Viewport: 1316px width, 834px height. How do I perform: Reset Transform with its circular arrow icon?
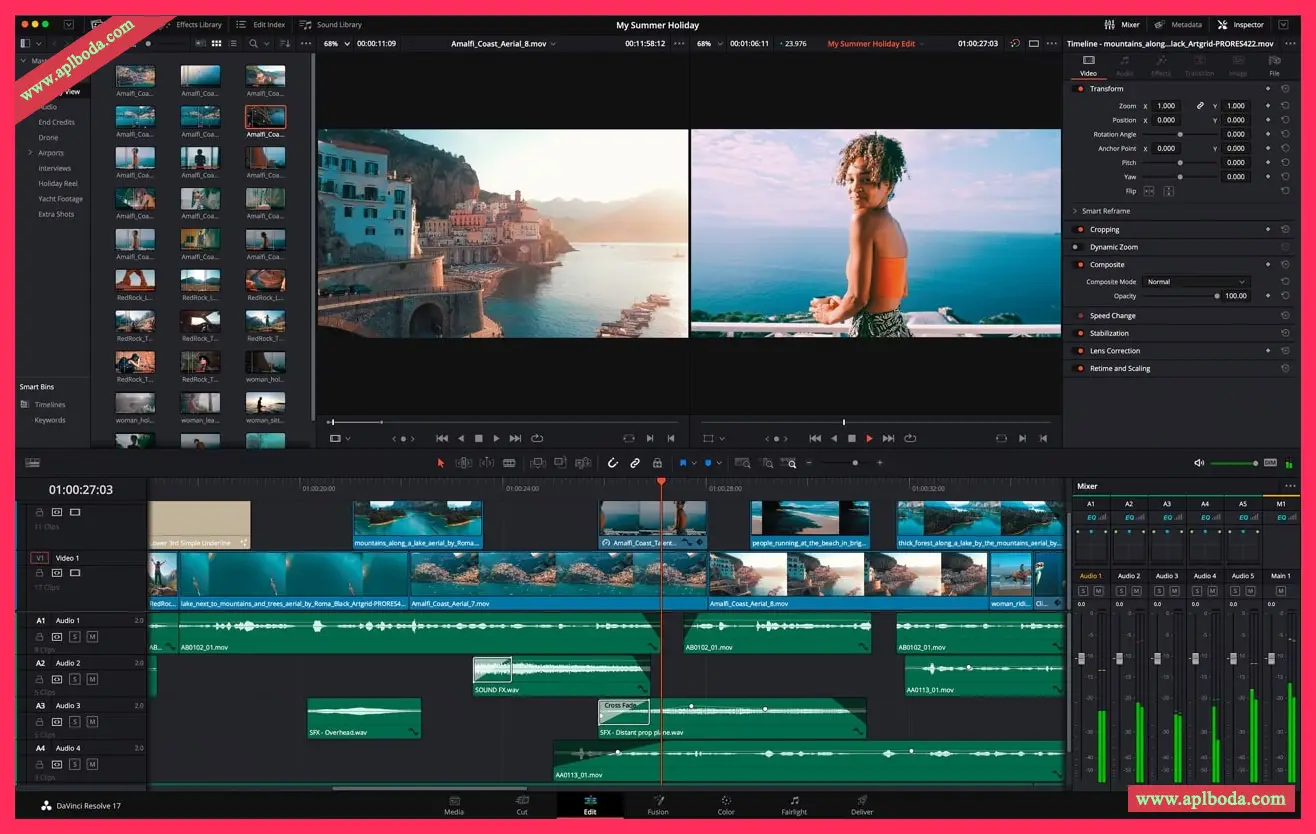pos(1285,89)
